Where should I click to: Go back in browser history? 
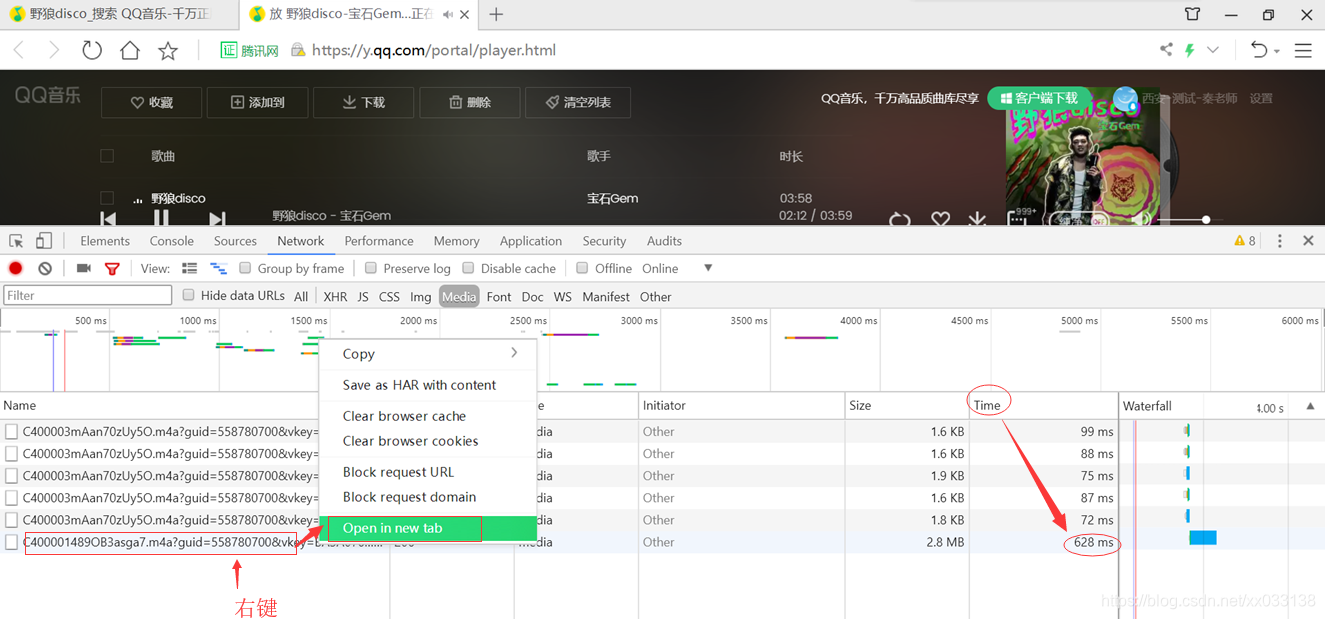tap(19, 50)
